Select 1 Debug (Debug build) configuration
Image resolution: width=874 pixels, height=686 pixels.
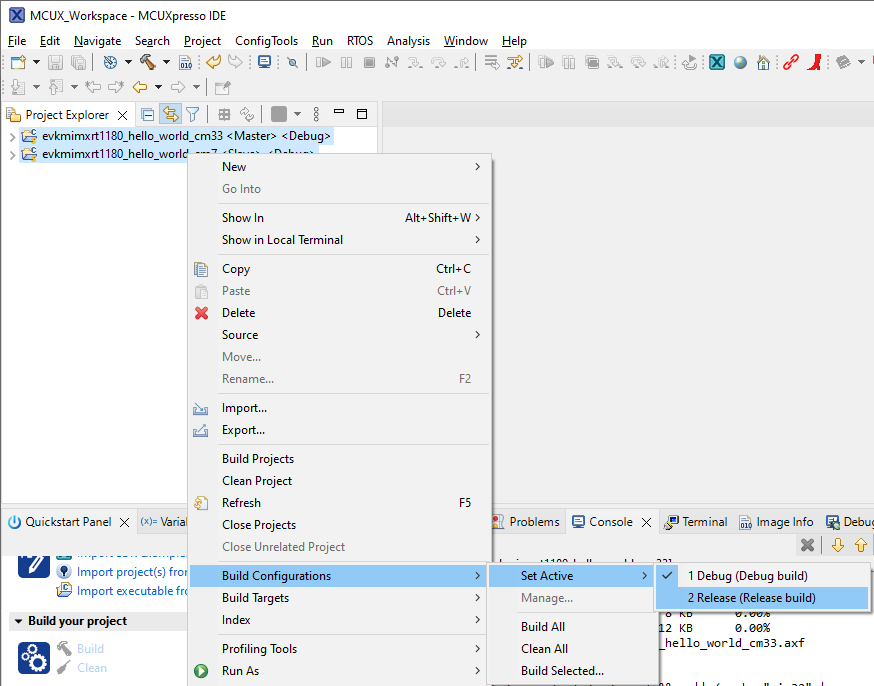pos(747,576)
